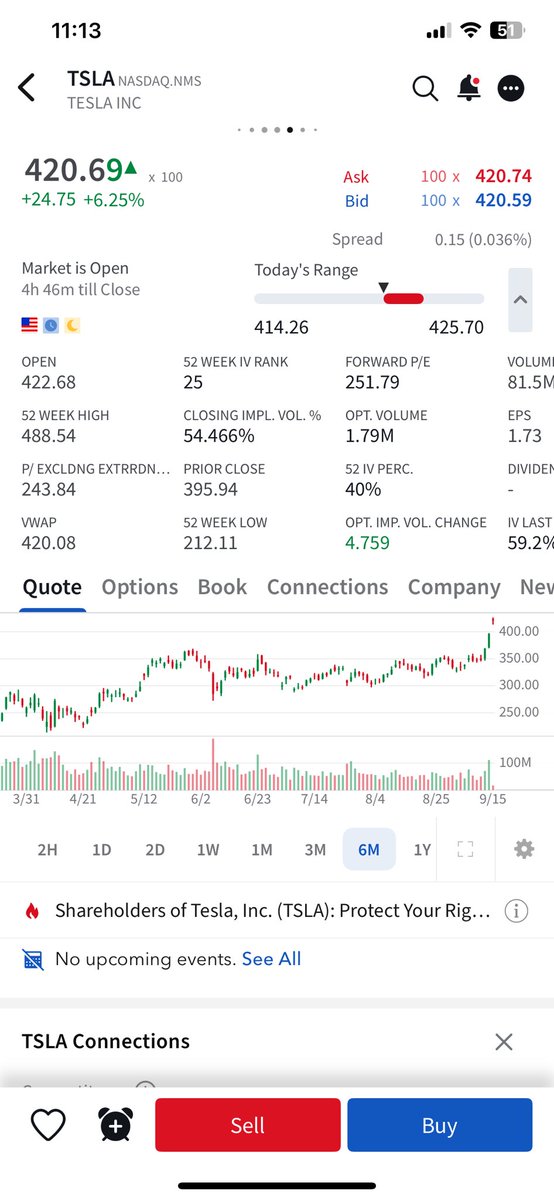Tap the blue Buy button
The width and height of the screenshot is (554, 1200).
440,1125
